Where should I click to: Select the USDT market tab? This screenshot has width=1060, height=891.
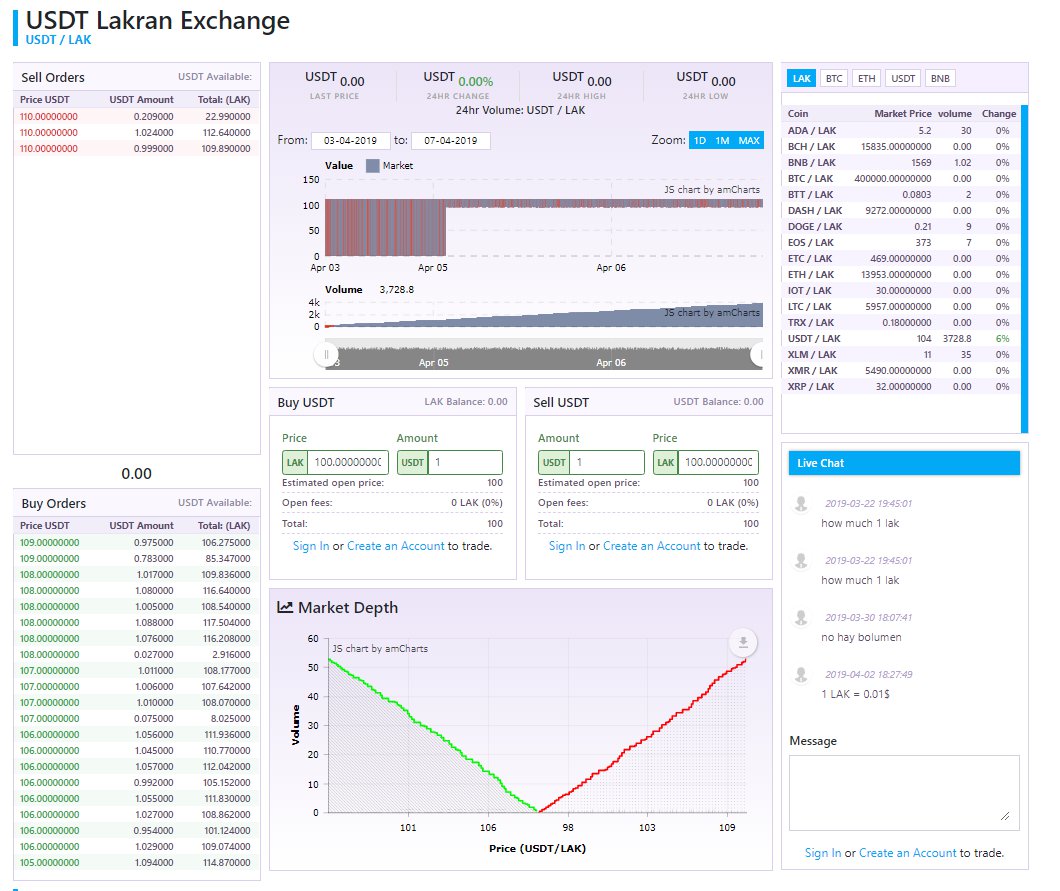(x=902, y=78)
